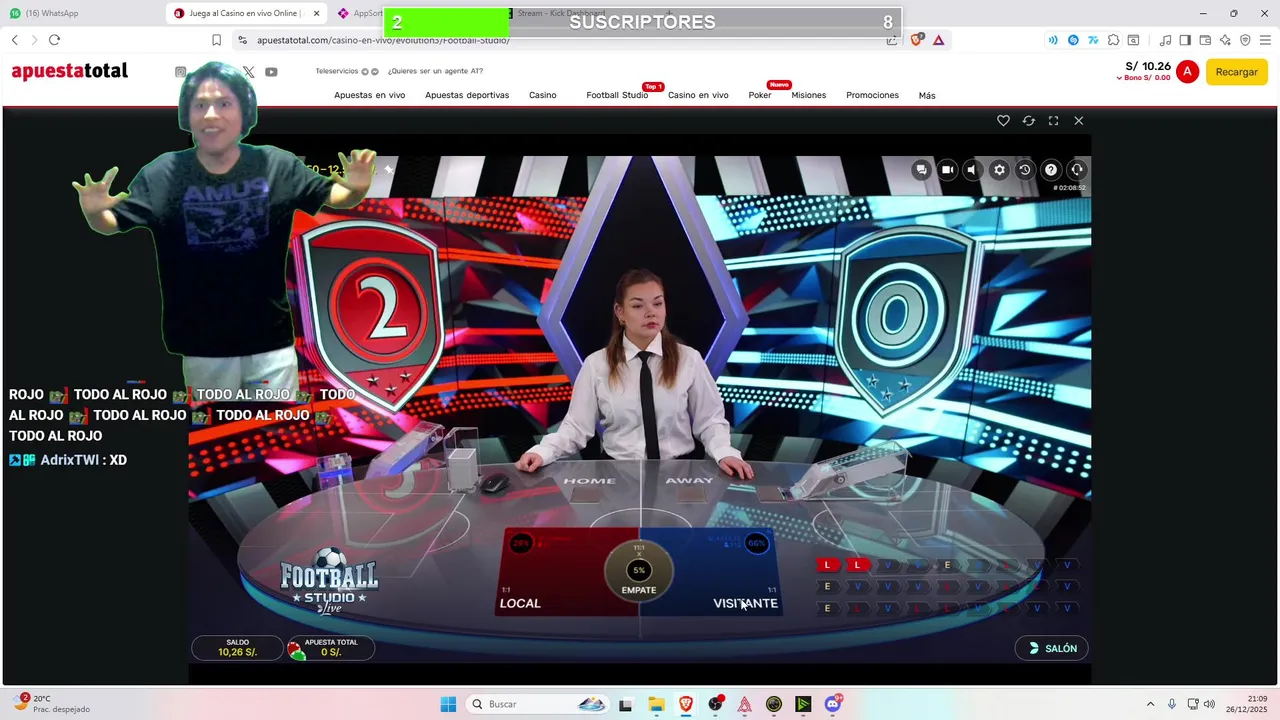The image size is (1280, 720).
Task: Open Apuestas deportivas menu
Action: point(467,95)
